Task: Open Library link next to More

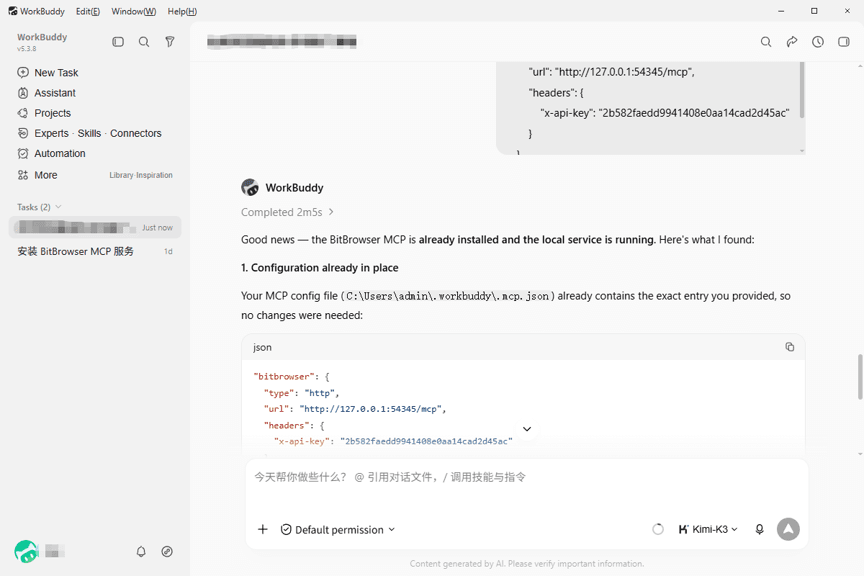Action: coord(121,175)
